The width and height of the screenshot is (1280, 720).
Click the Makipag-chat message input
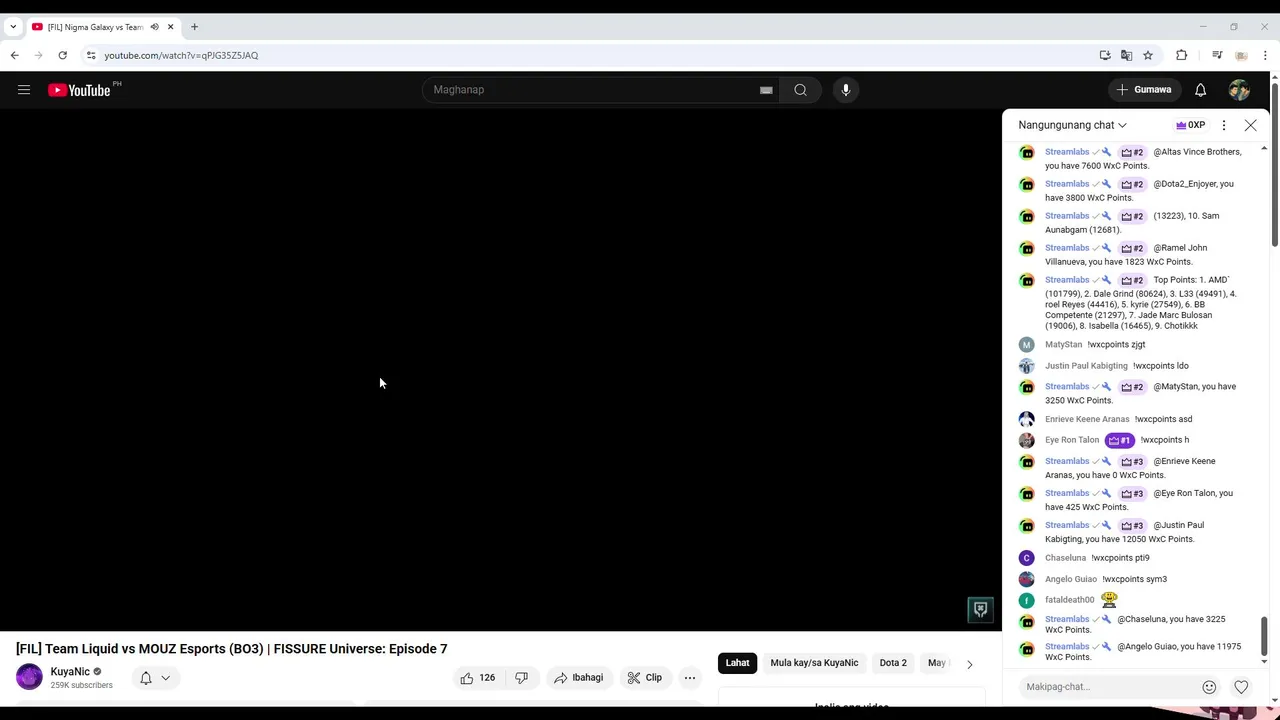1108,687
